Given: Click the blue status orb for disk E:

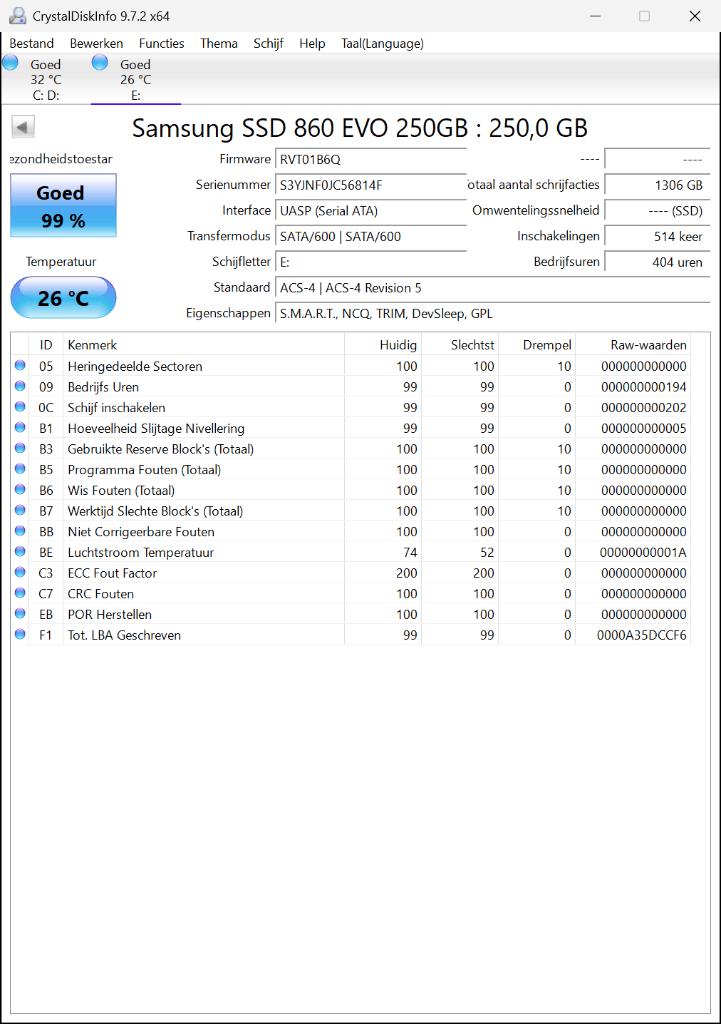Looking at the screenshot, I should (100, 63).
